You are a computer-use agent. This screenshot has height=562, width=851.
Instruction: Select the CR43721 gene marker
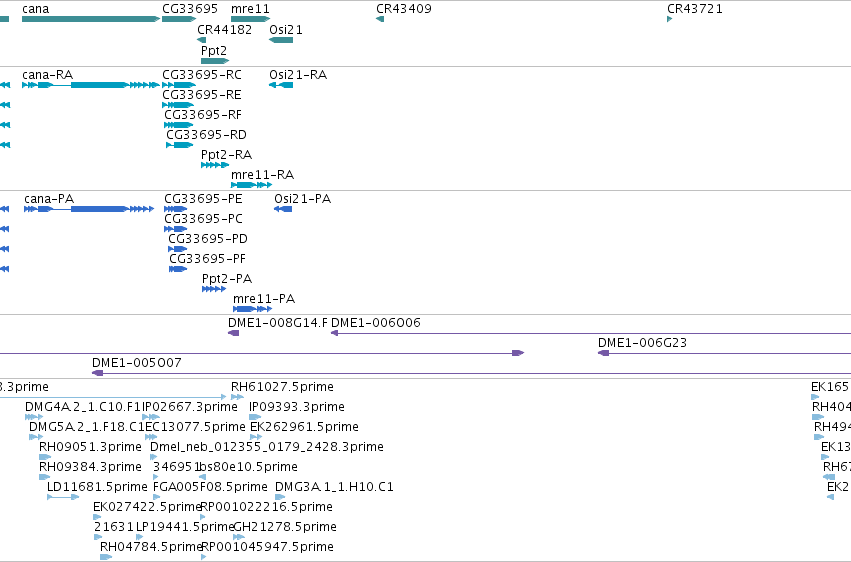pos(670,19)
